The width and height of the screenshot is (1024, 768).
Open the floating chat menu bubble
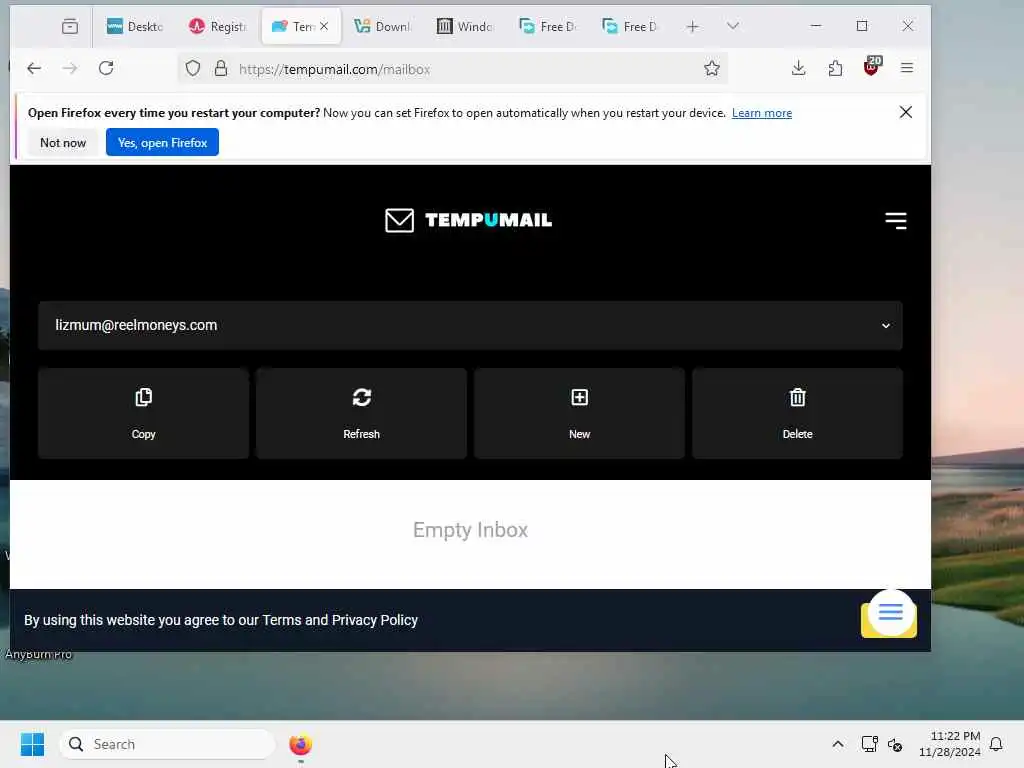890,613
